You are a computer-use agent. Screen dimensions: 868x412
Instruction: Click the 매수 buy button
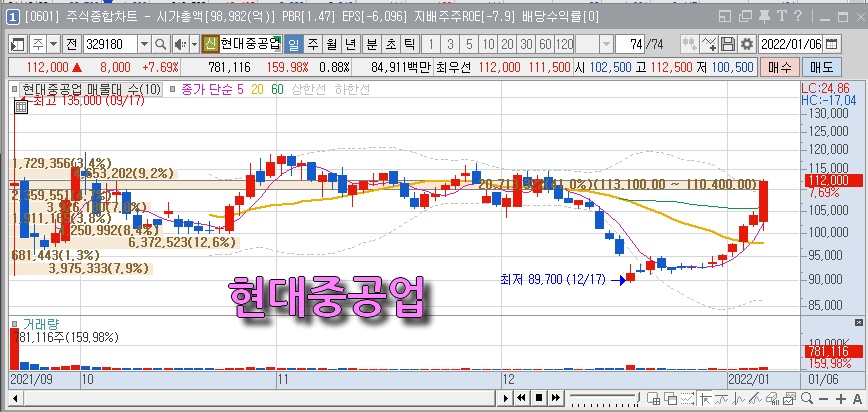point(779,68)
